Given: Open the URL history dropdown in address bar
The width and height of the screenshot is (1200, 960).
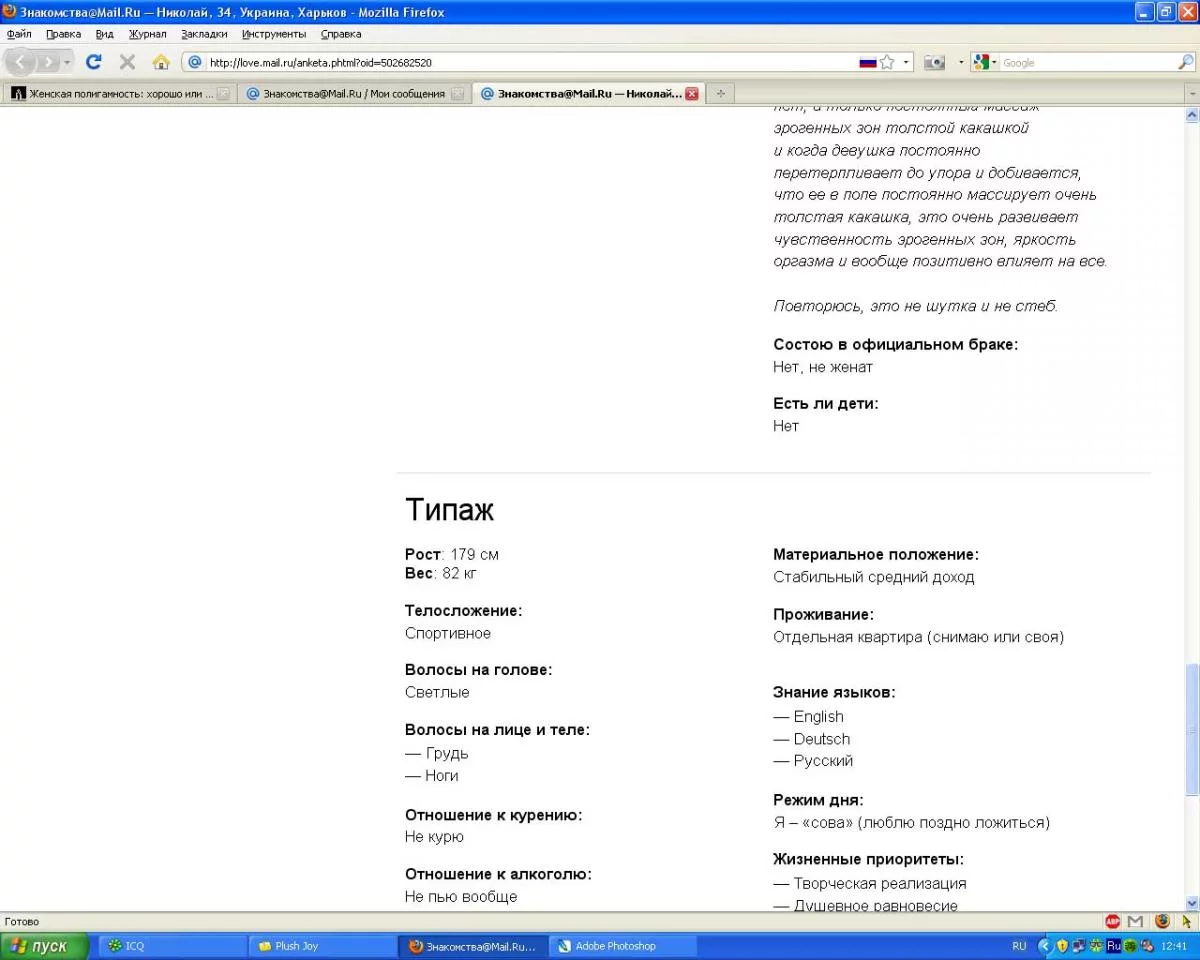Looking at the screenshot, I should [x=907, y=62].
